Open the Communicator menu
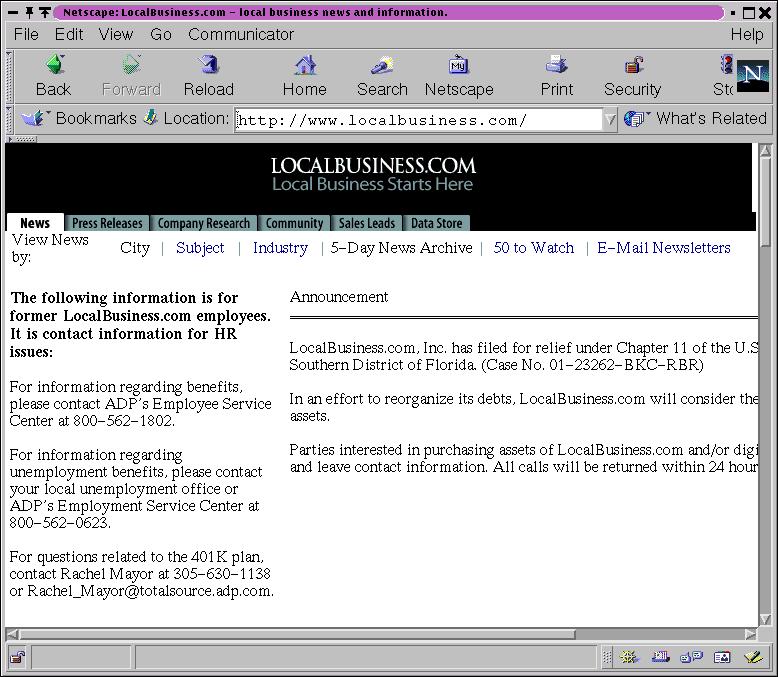Screen dimensions: 778x677 click(241, 34)
